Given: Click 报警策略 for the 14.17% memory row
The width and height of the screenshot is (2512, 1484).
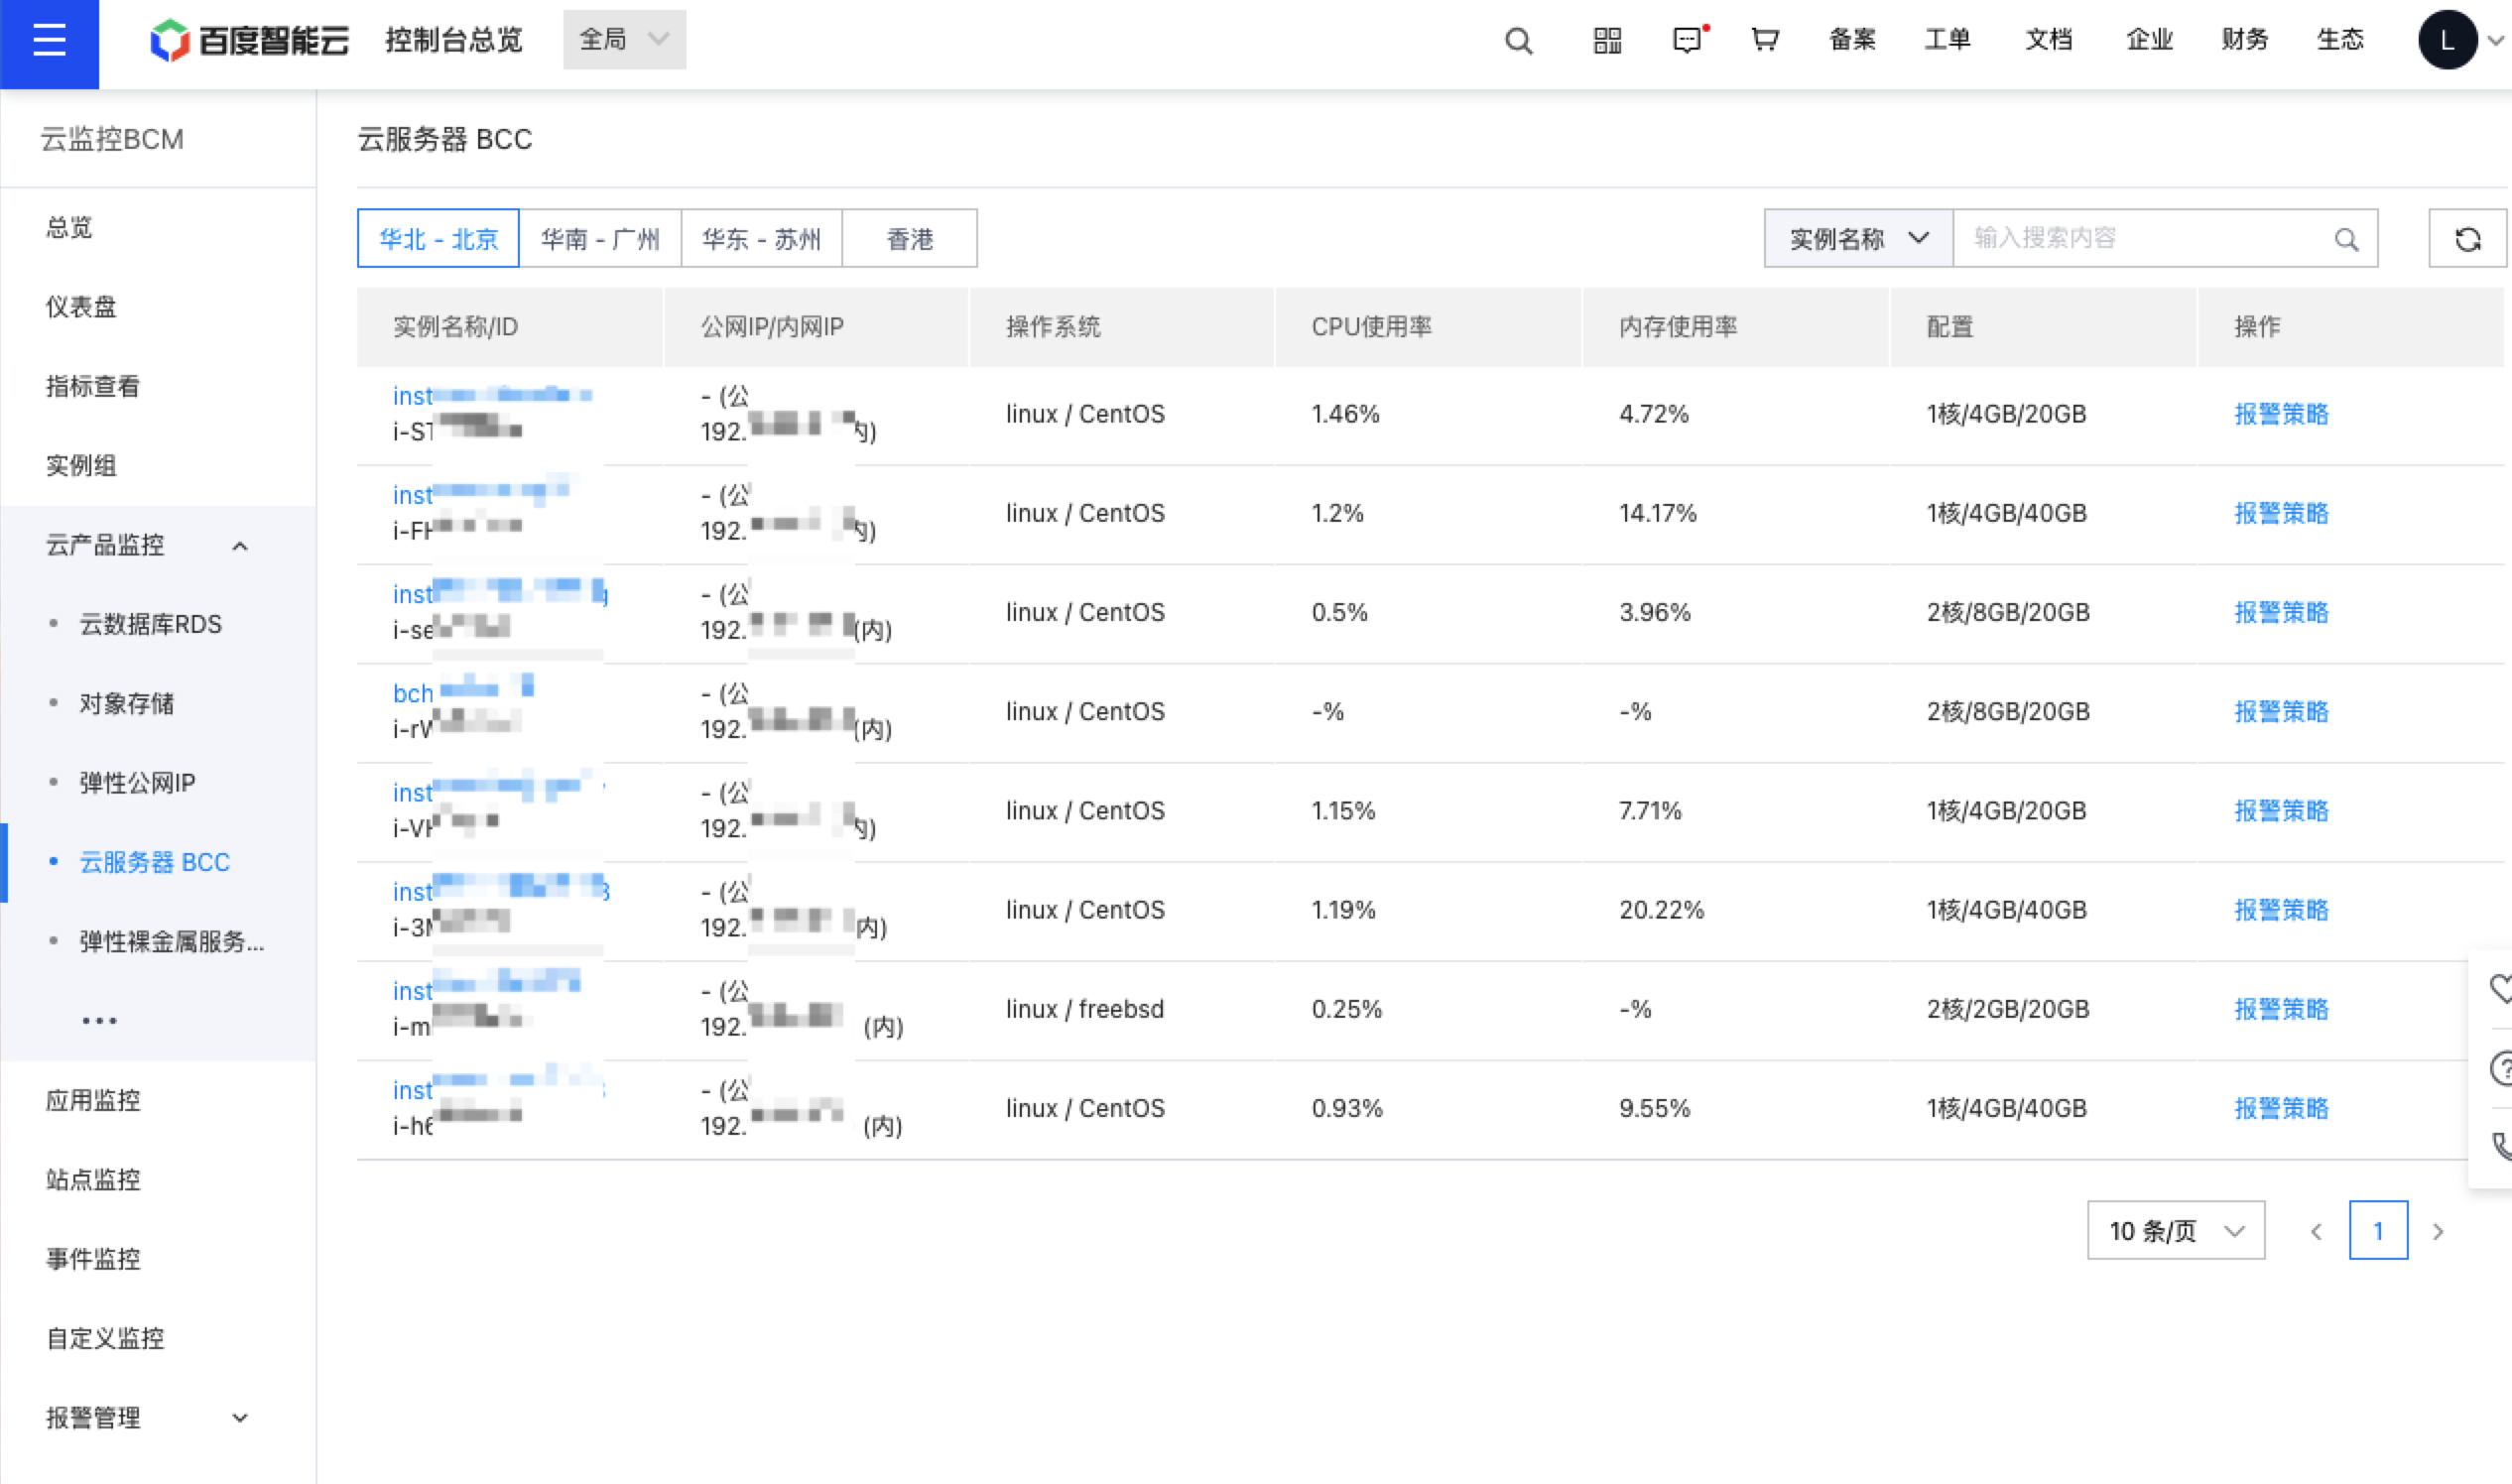Looking at the screenshot, I should tap(2281, 513).
